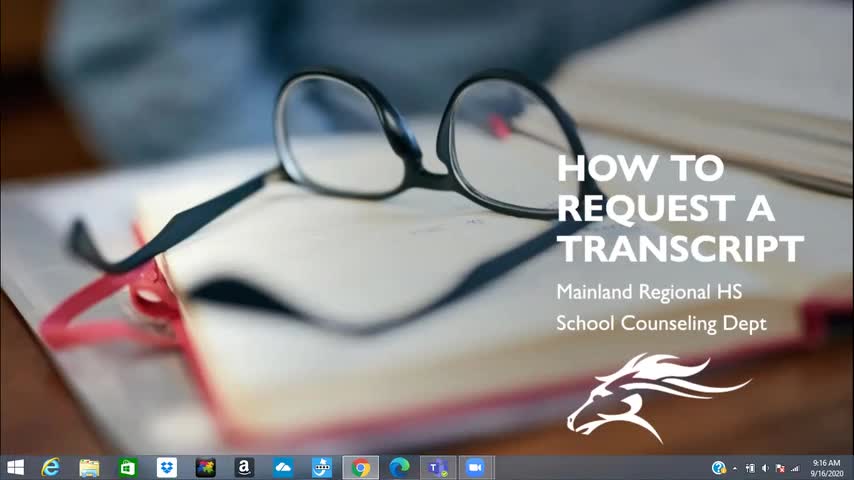This screenshot has height=480, width=854.
Task: Open the power and battery tray icon
Action: click(x=750, y=468)
